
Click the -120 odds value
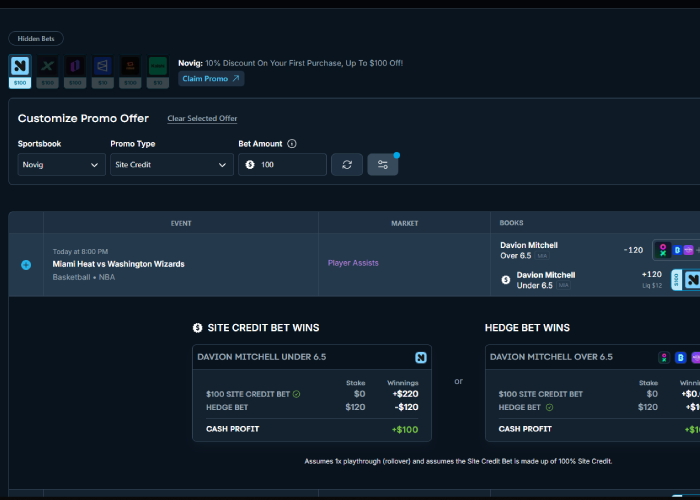point(633,250)
